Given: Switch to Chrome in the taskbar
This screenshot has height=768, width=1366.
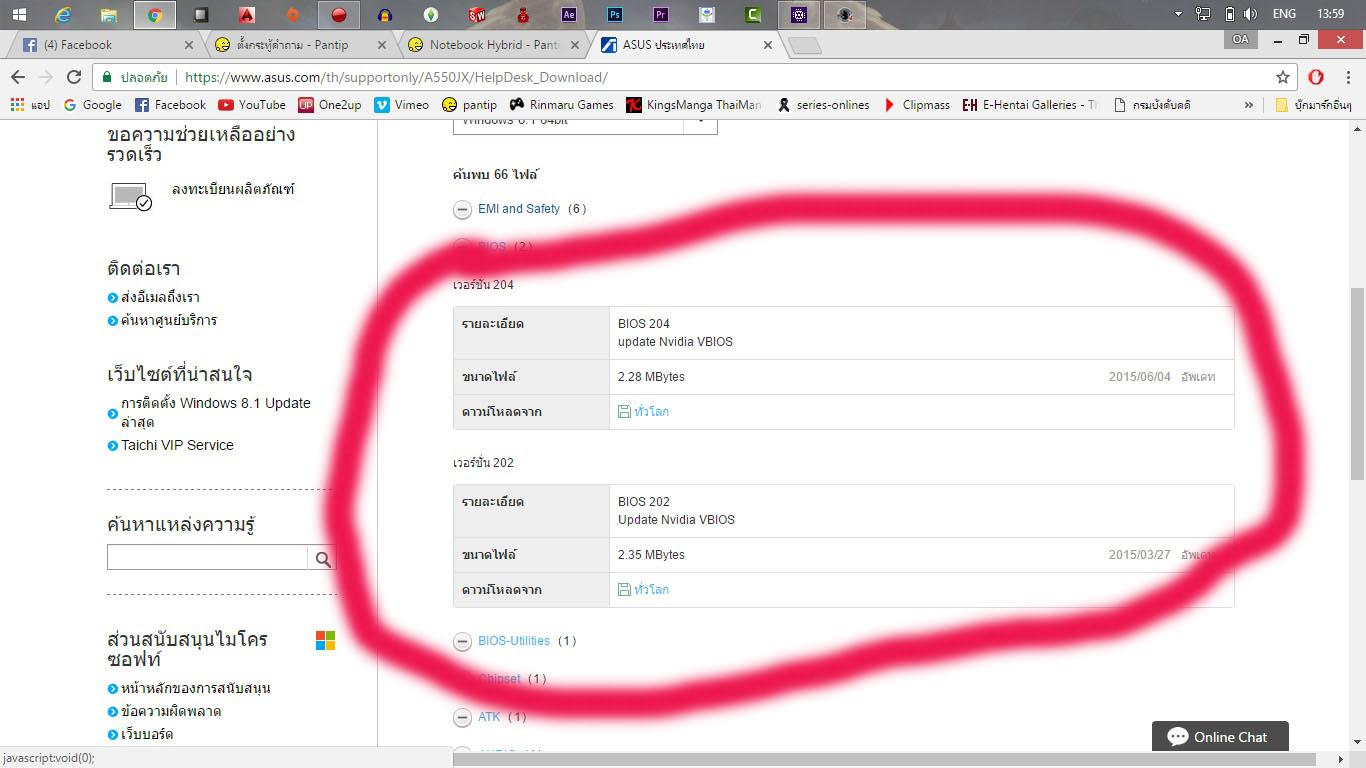Looking at the screenshot, I should coord(154,15).
